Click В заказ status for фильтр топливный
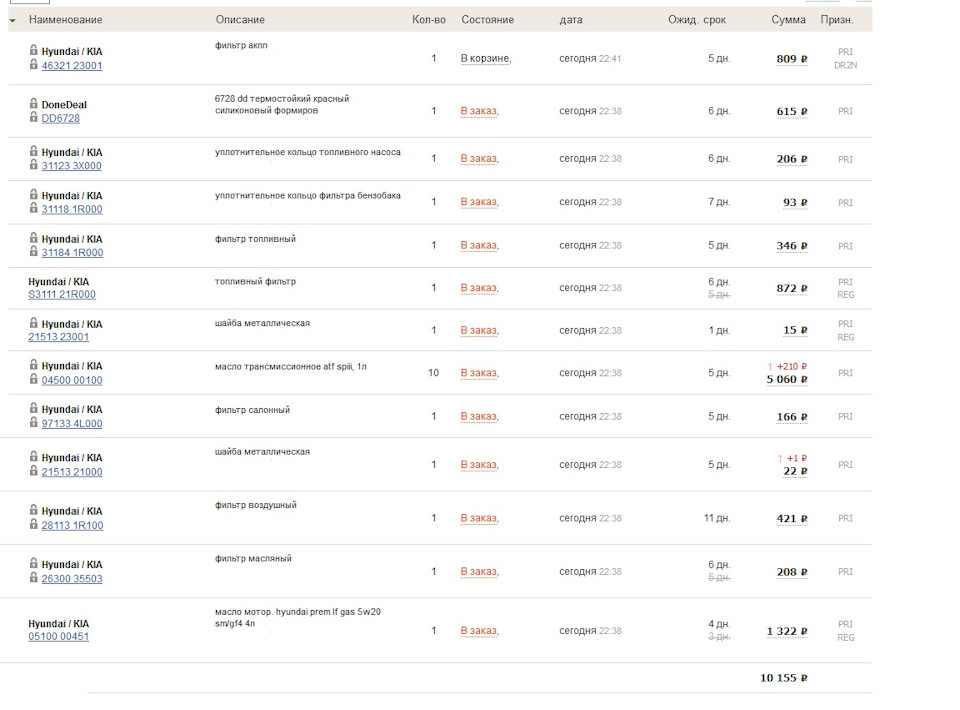The width and height of the screenshot is (960, 710). pos(479,245)
